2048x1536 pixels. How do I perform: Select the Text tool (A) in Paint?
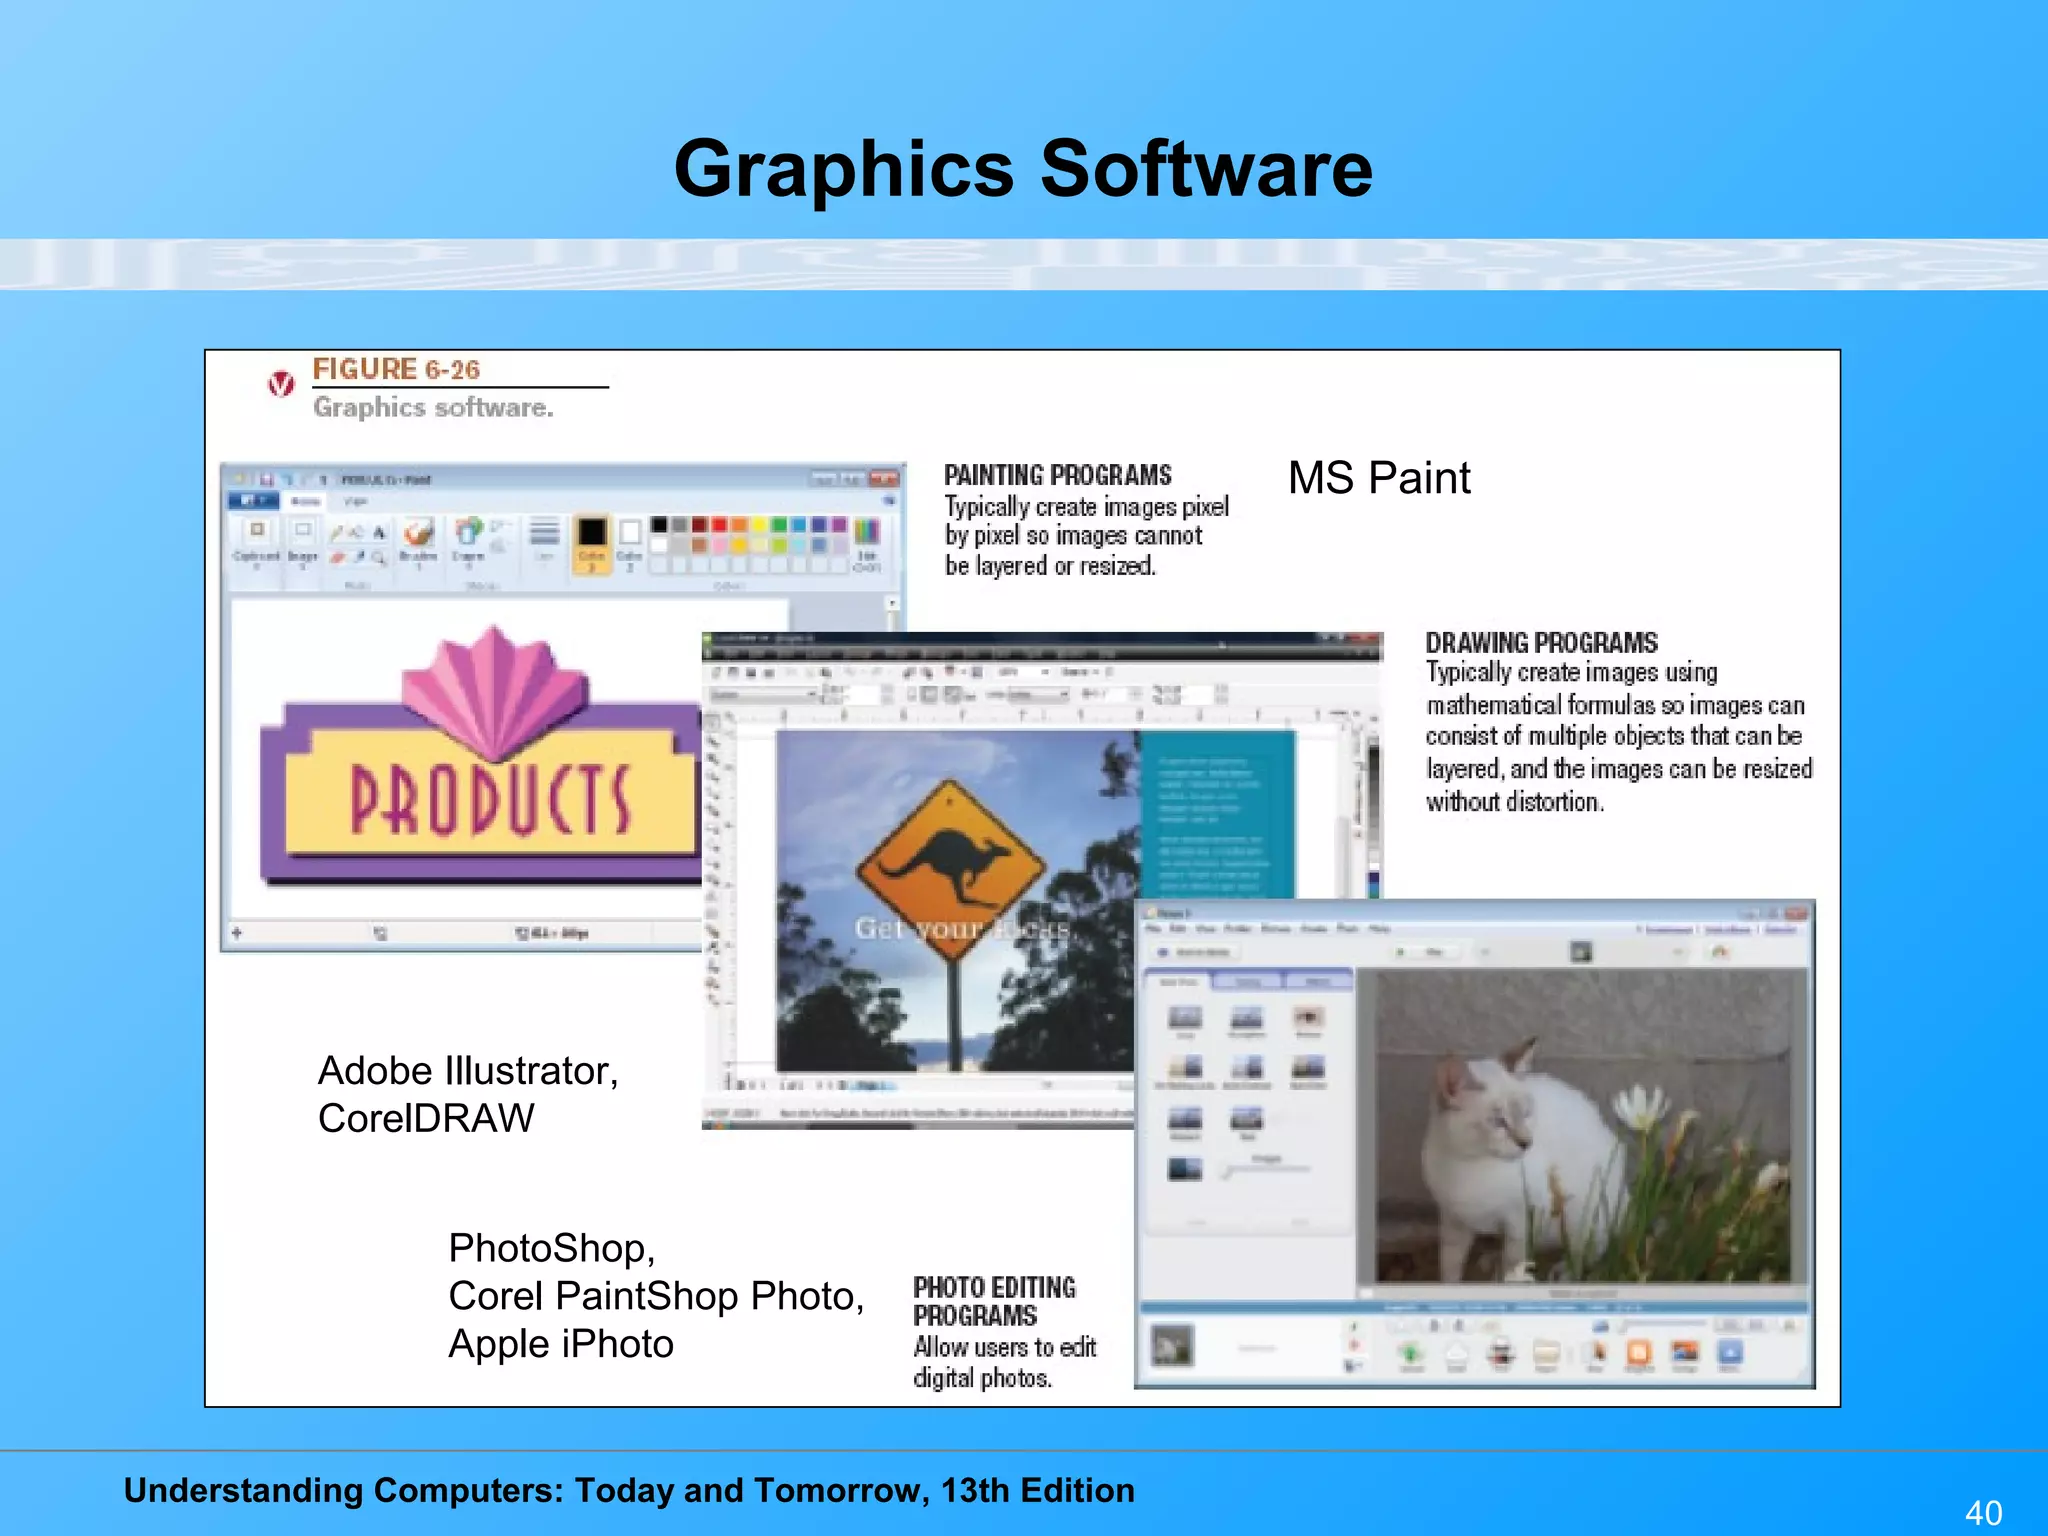(378, 532)
